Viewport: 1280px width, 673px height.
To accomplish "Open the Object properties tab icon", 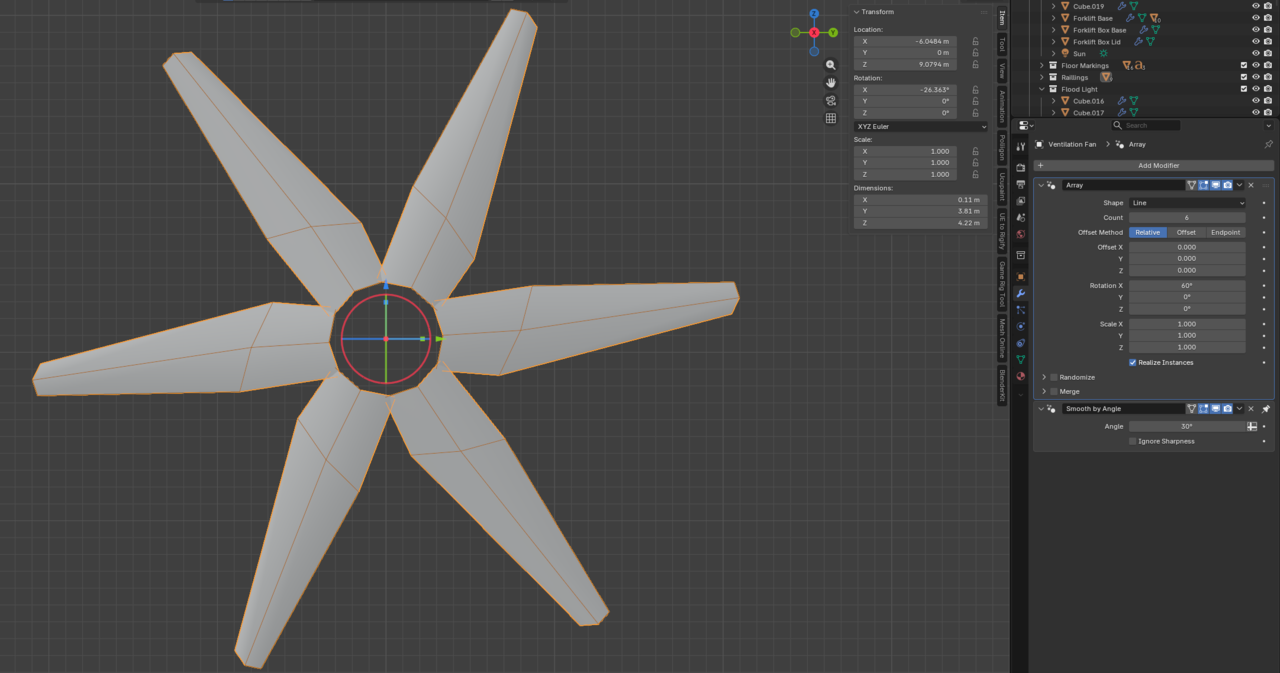I will (1020, 276).
